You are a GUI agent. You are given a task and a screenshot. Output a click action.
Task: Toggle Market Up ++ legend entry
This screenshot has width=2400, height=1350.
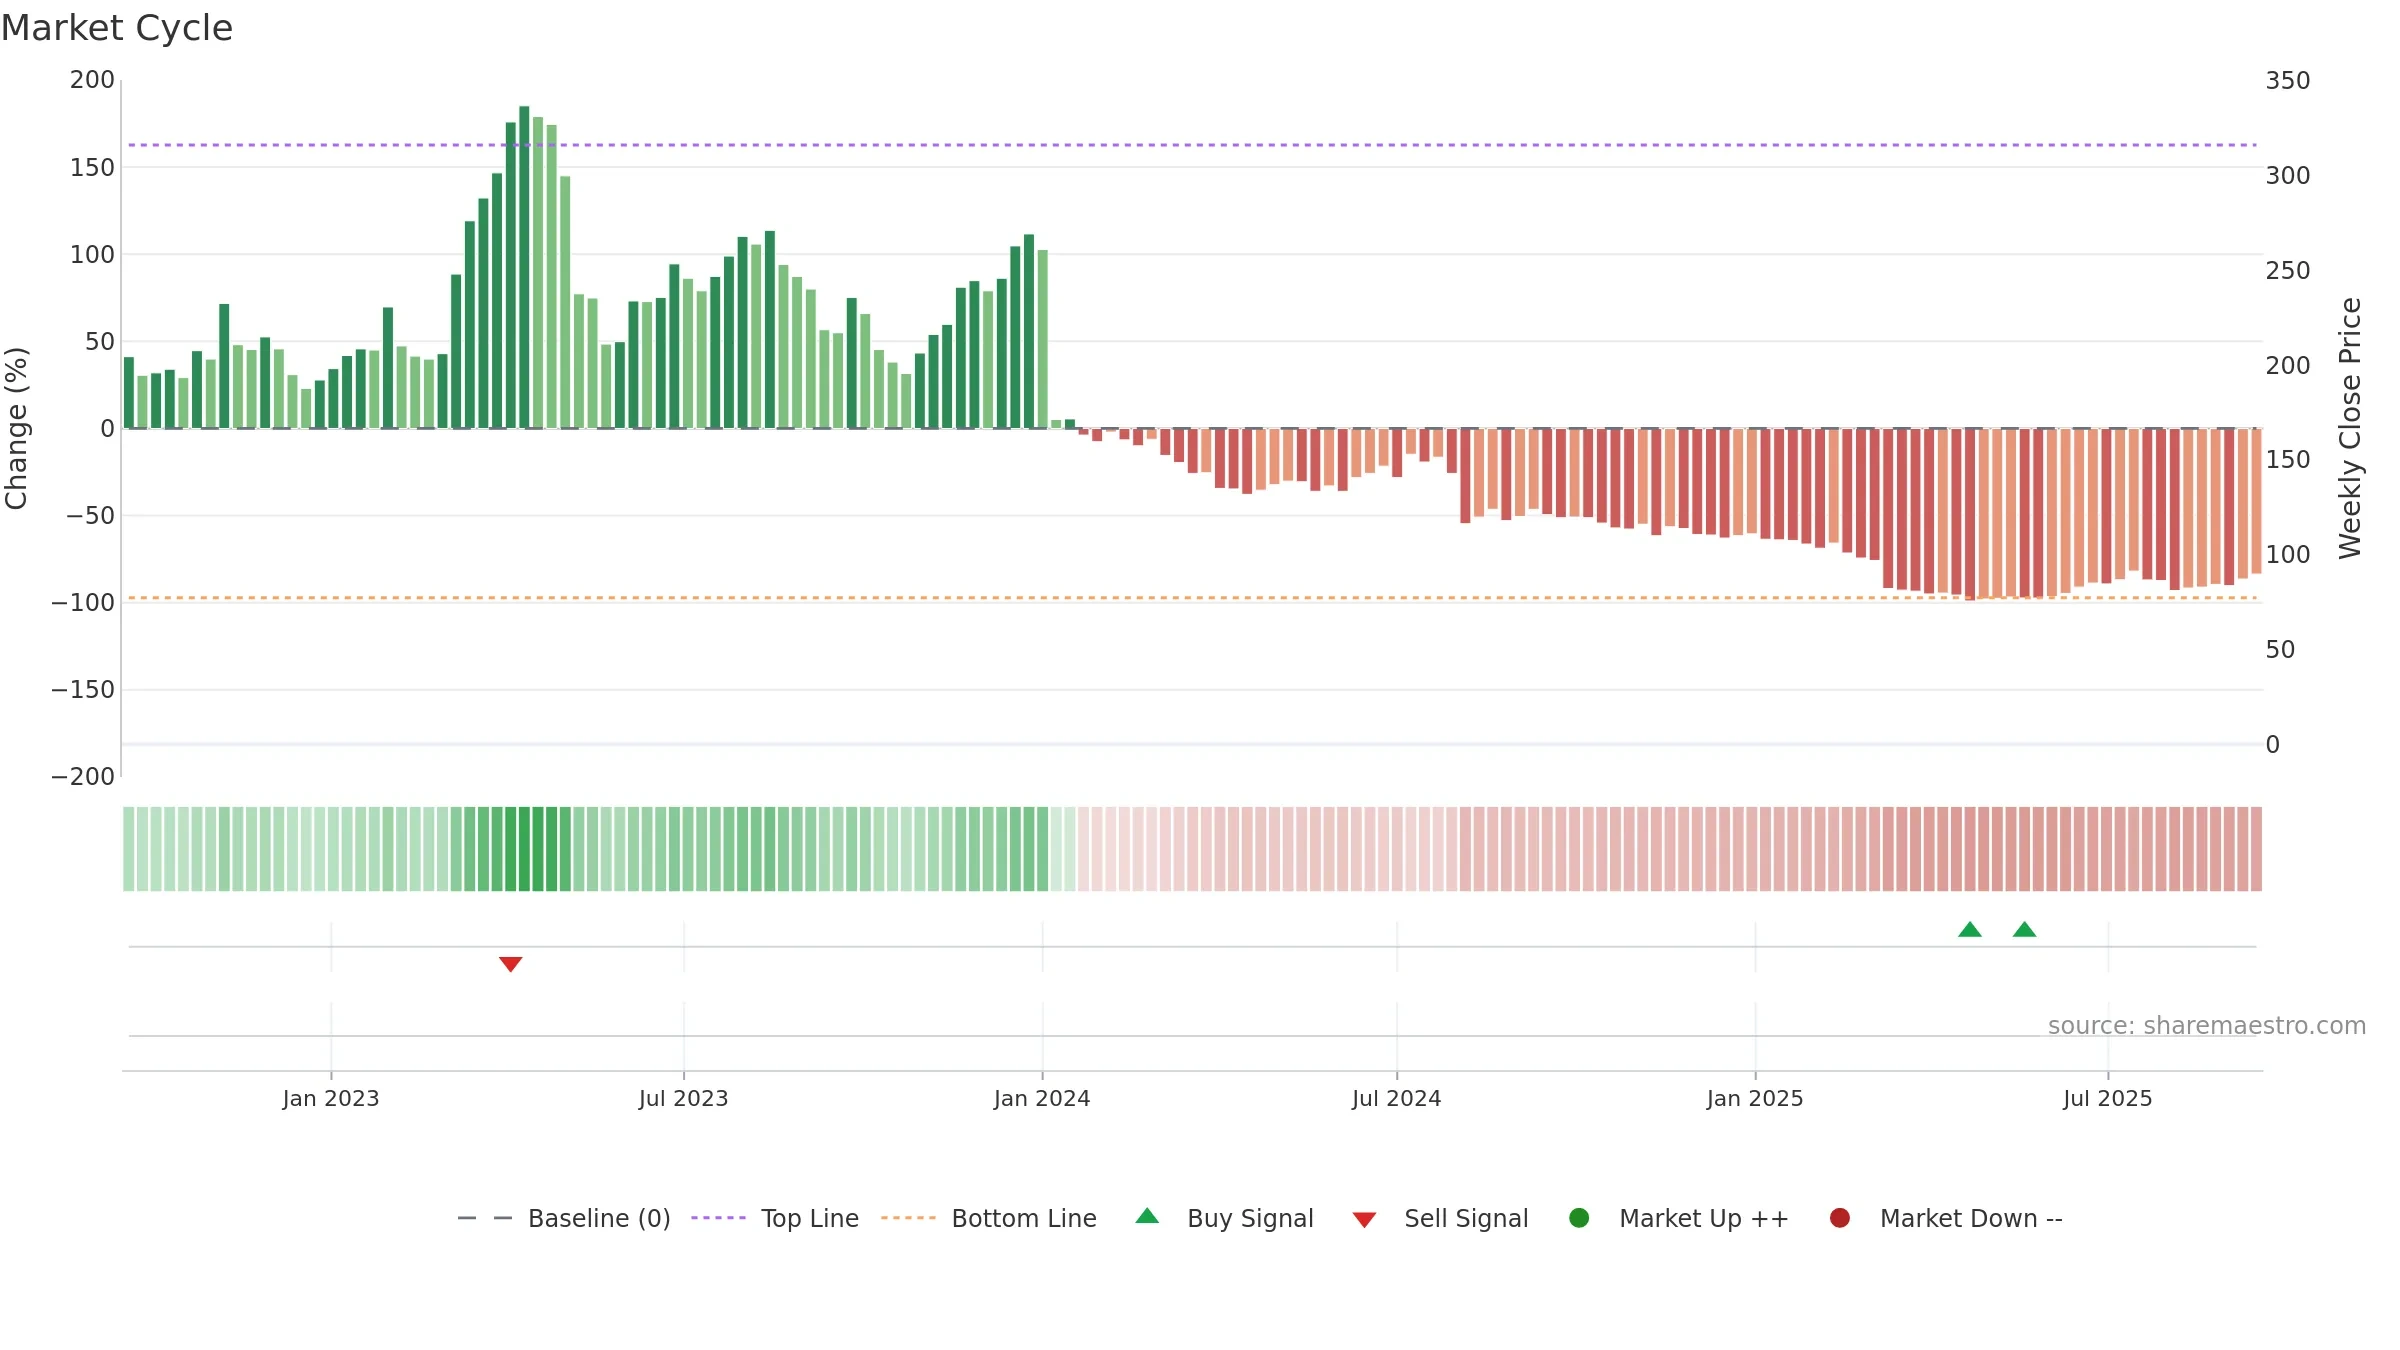[1679, 1218]
